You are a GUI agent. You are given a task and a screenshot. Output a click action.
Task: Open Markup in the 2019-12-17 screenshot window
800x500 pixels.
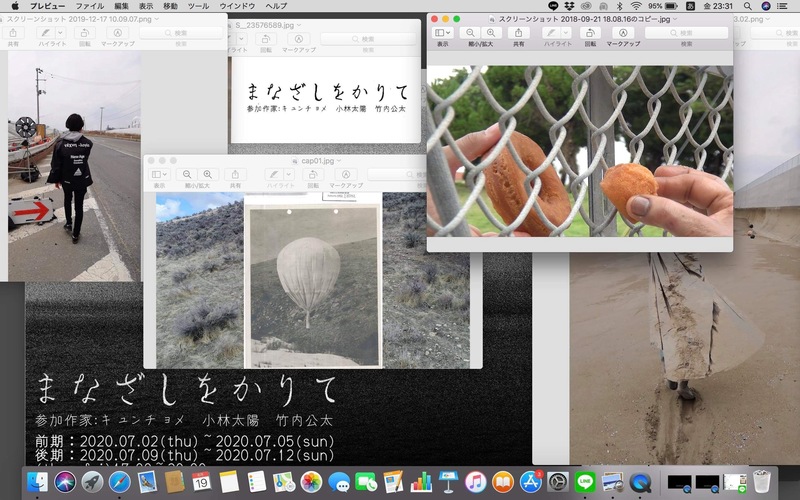coord(117,33)
